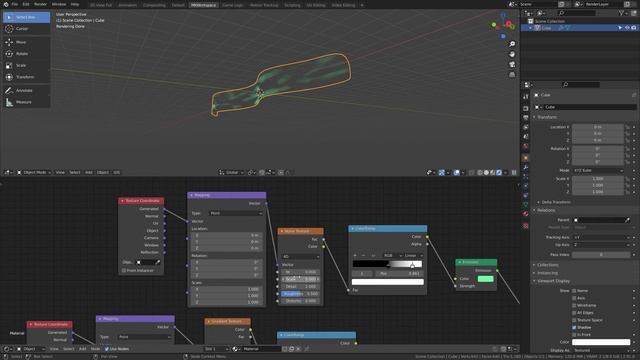The height and width of the screenshot is (360, 640).
Task: Open the Object Mode dropdown
Action: point(34,173)
